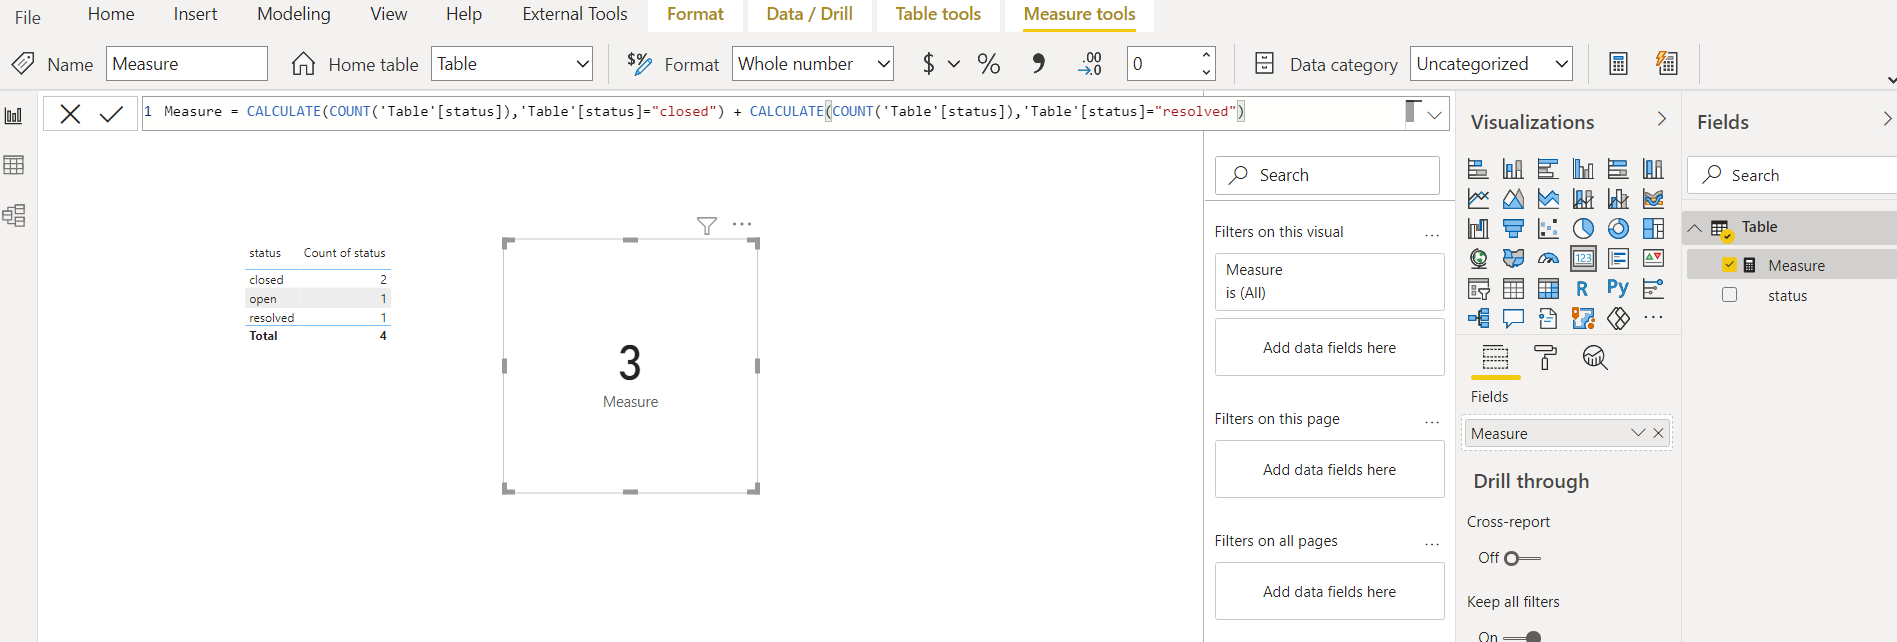Select the KPI visual

pyautogui.click(x=1653, y=259)
